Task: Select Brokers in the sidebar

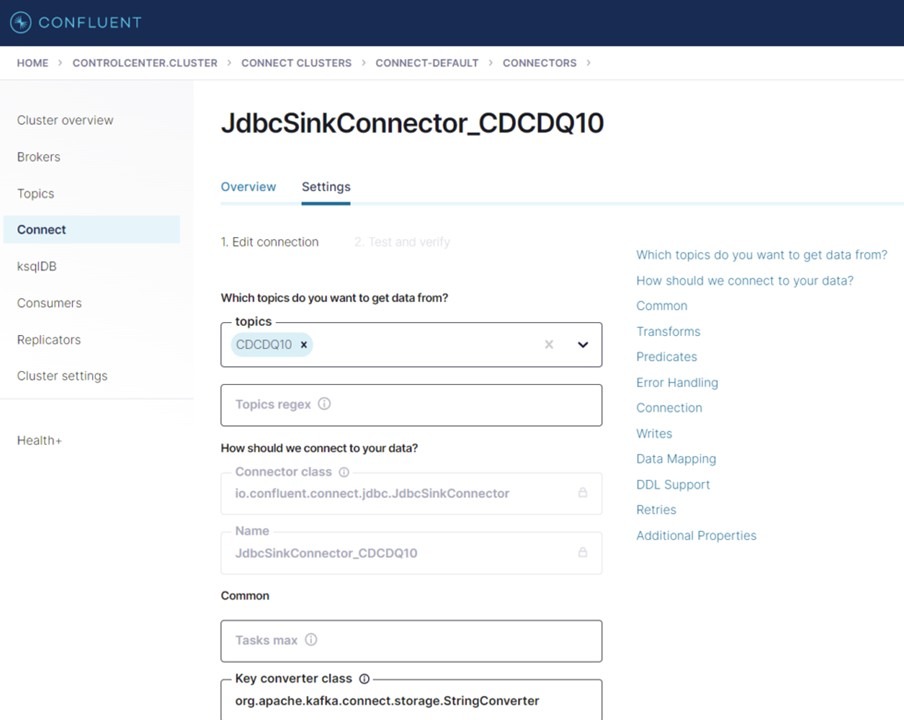Action: pos(38,157)
